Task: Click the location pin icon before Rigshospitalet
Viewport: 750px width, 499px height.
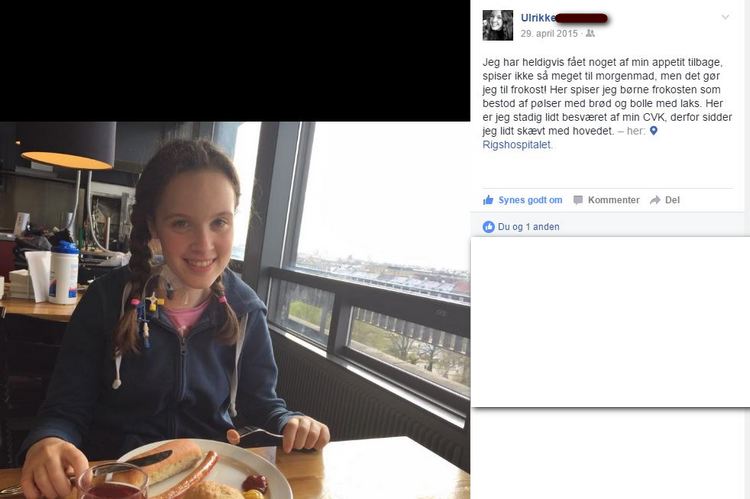Action: pos(653,131)
